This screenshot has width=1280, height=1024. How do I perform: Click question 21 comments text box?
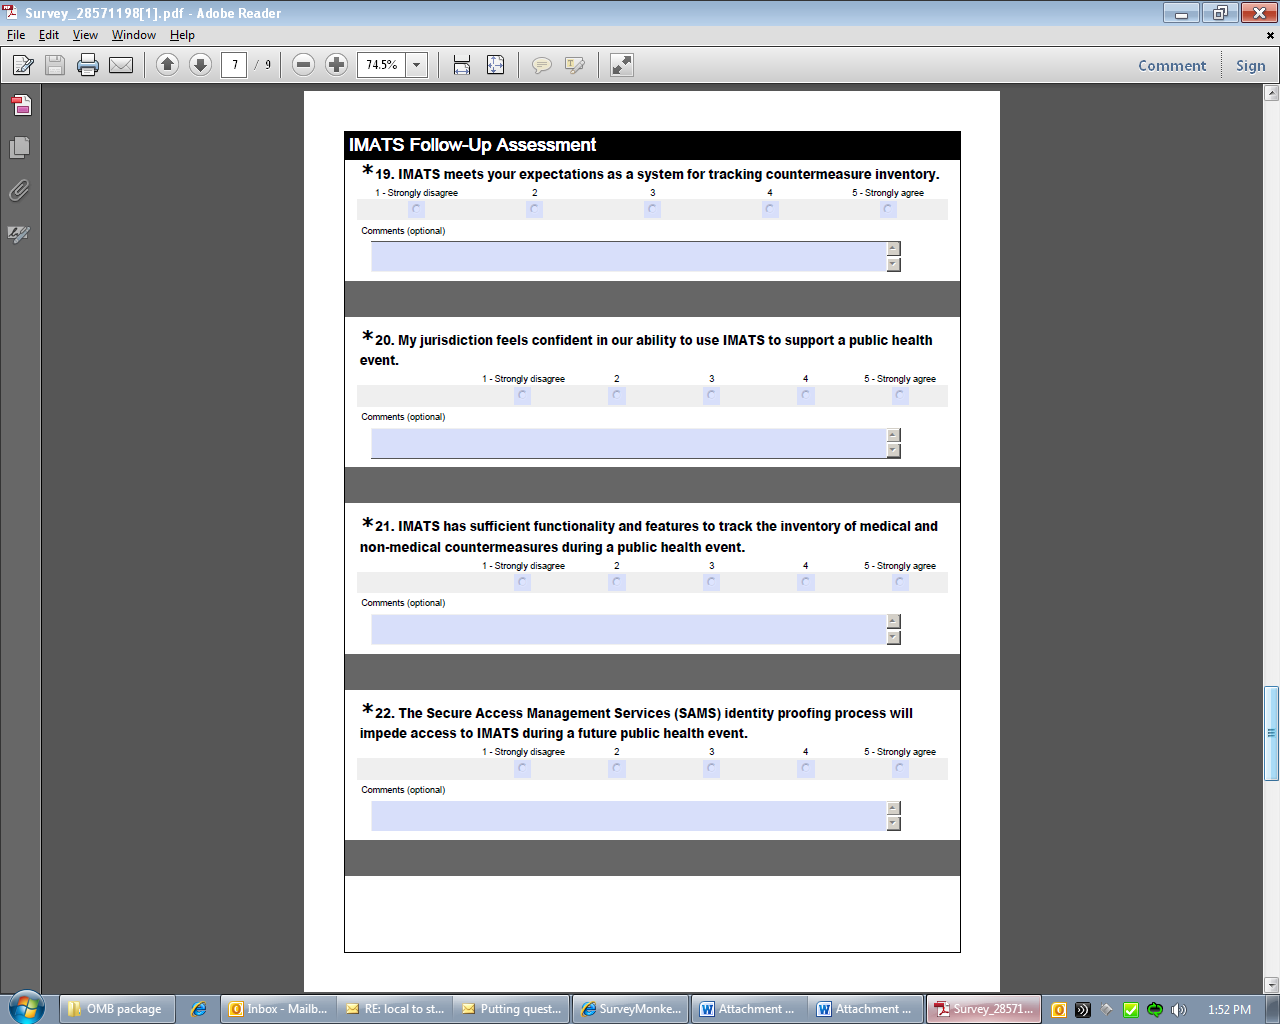click(629, 630)
